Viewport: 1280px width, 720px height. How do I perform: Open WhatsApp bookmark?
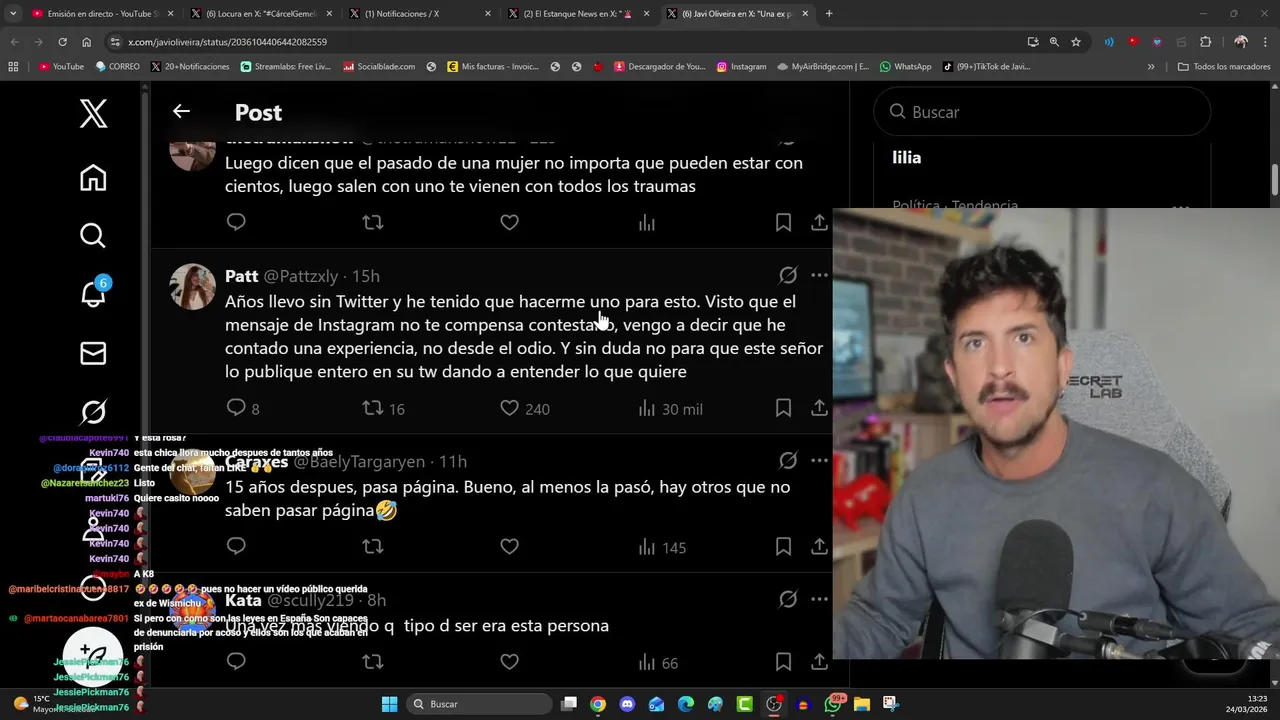coord(906,67)
